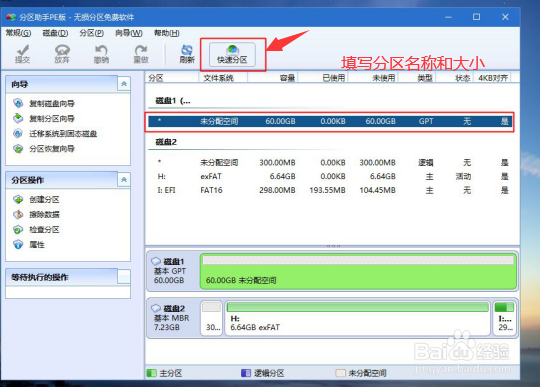Open the 快速分区 quick partition tool
The width and height of the screenshot is (540, 387).
pos(232,54)
